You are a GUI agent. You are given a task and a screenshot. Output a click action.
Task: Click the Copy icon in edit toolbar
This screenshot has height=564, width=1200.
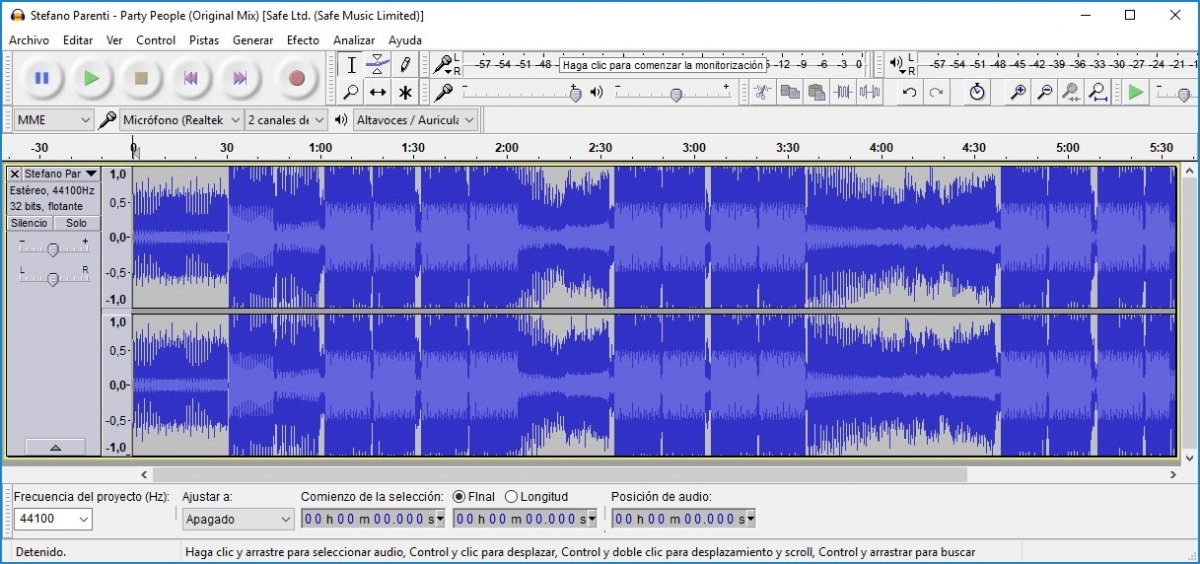pyautogui.click(x=789, y=92)
